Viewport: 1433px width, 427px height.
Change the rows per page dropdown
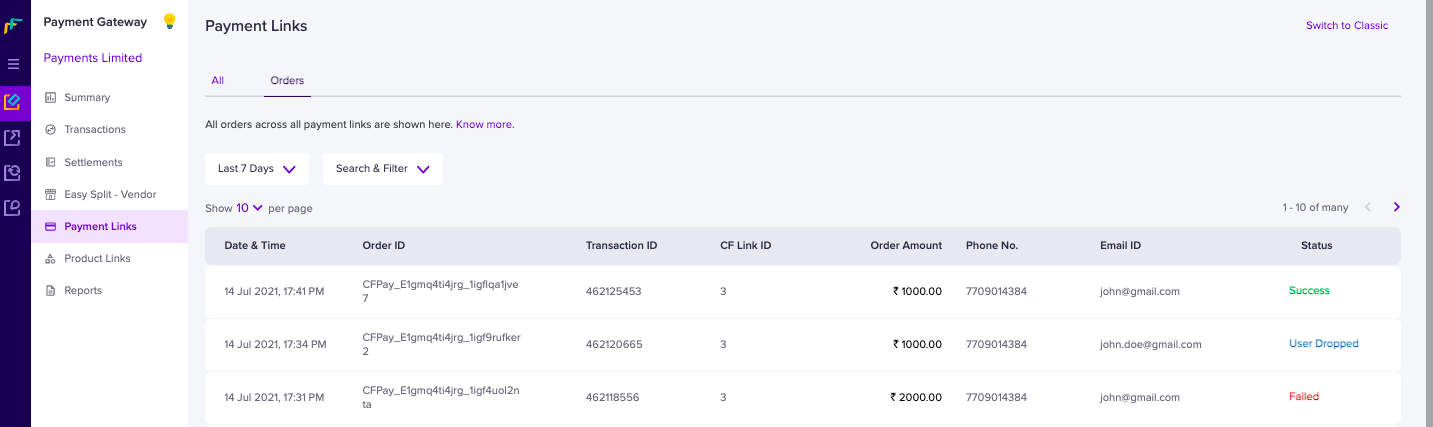pyautogui.click(x=249, y=208)
